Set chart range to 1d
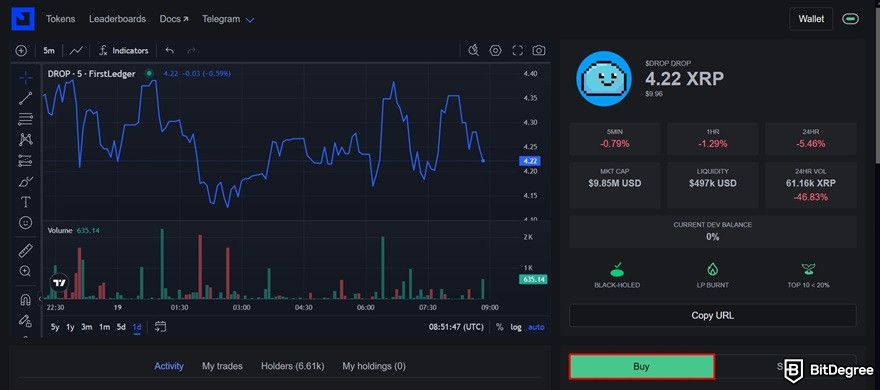Viewport: 880px width, 390px height. coord(137,327)
